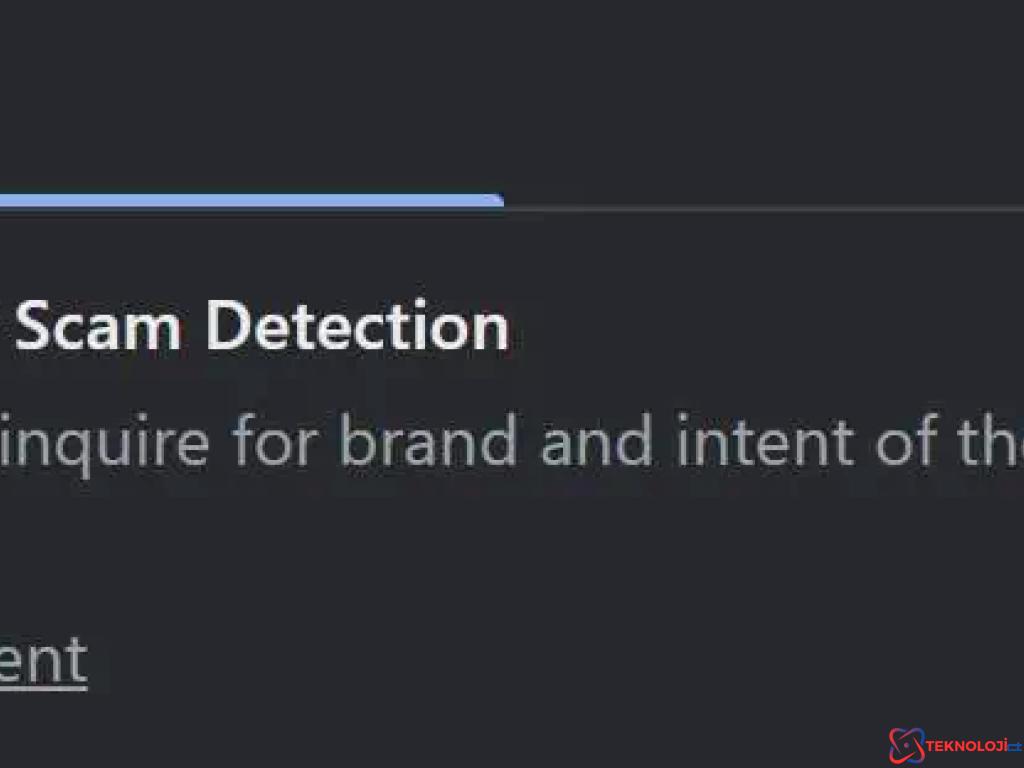Click the word "and" in the description
Viewport: 1024px width, 768px height.
pos(597,441)
